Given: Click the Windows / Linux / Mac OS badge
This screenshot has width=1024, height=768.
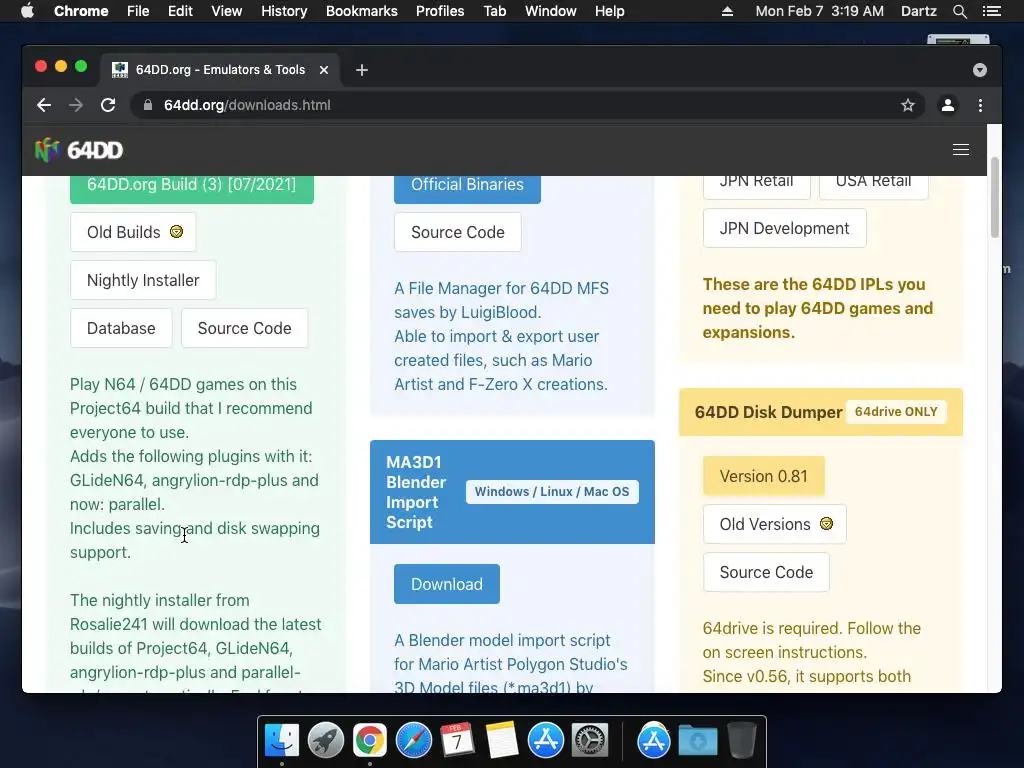Looking at the screenshot, I should coord(552,492).
